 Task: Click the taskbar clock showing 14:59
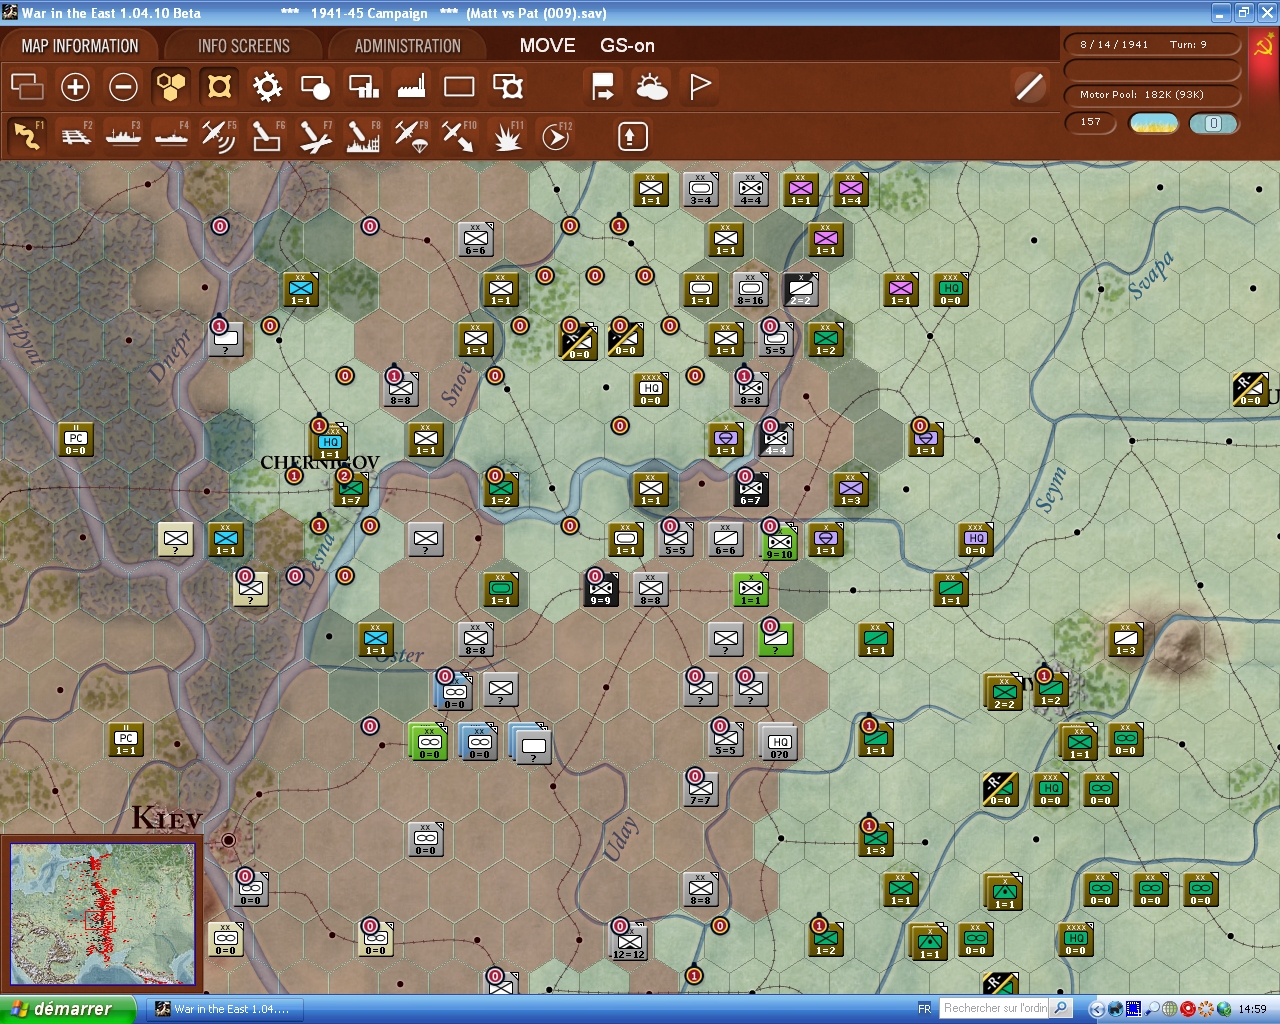1252,1009
